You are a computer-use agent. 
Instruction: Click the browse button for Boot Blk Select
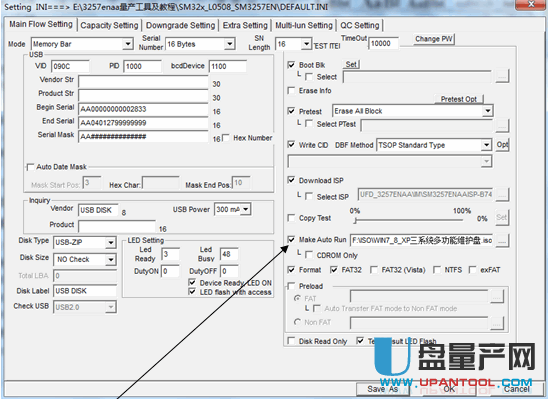pyautogui.click(x=502, y=76)
